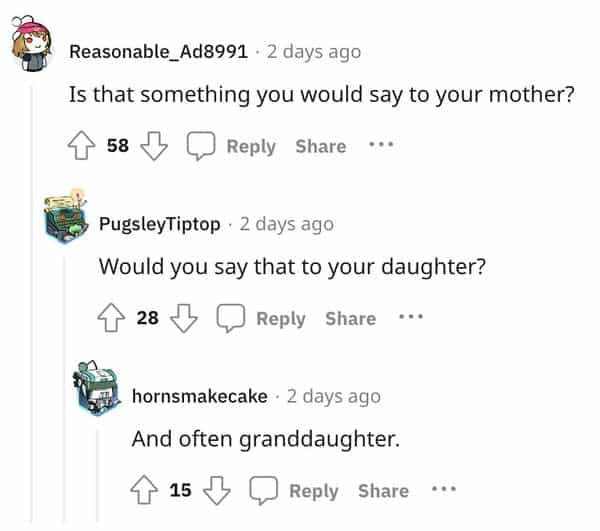Downvote Reasonable_Ad8991's comment
The image size is (600, 531).
point(152,147)
